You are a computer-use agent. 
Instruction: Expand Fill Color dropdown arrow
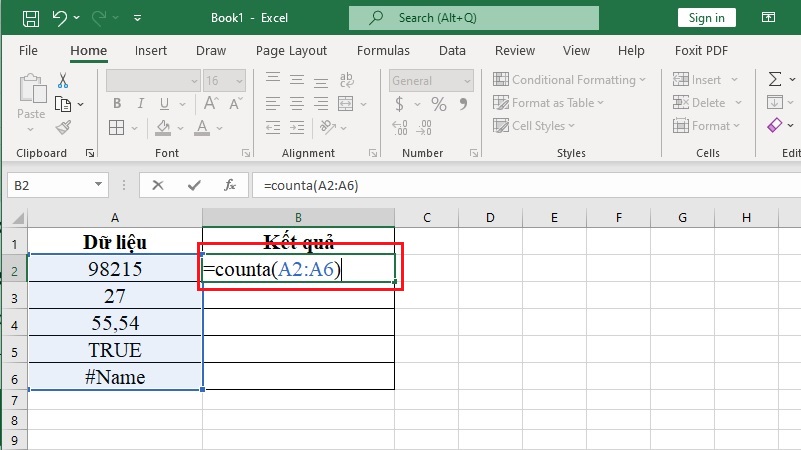click(x=180, y=128)
